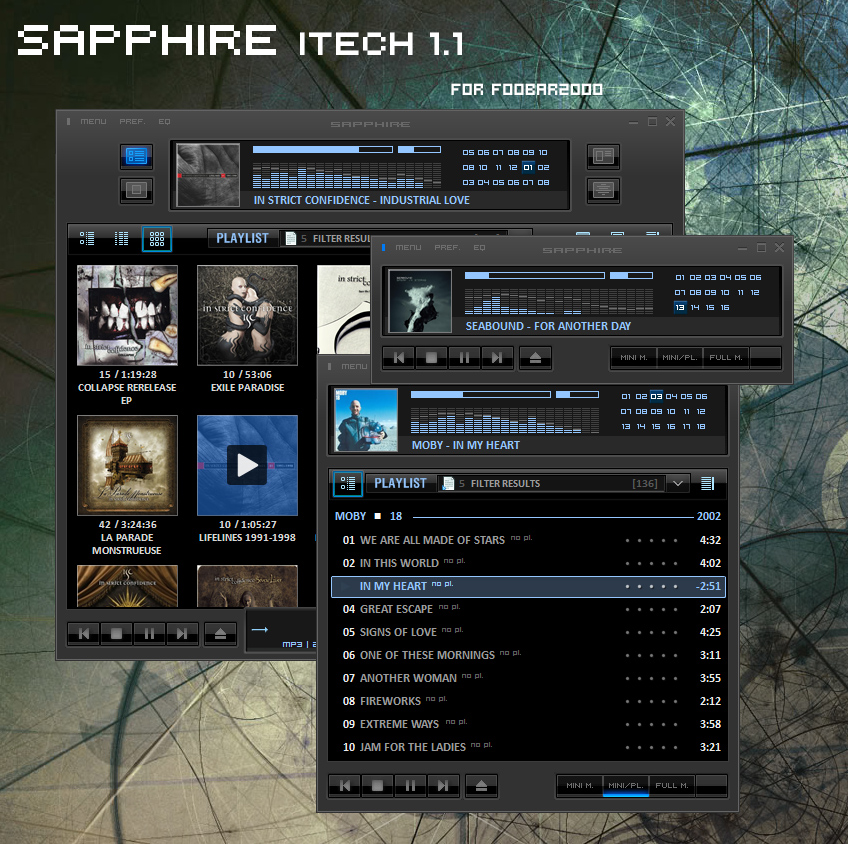This screenshot has height=844, width=848.
Task: Open EQ in the large back Sapphire window
Action: 164,121
